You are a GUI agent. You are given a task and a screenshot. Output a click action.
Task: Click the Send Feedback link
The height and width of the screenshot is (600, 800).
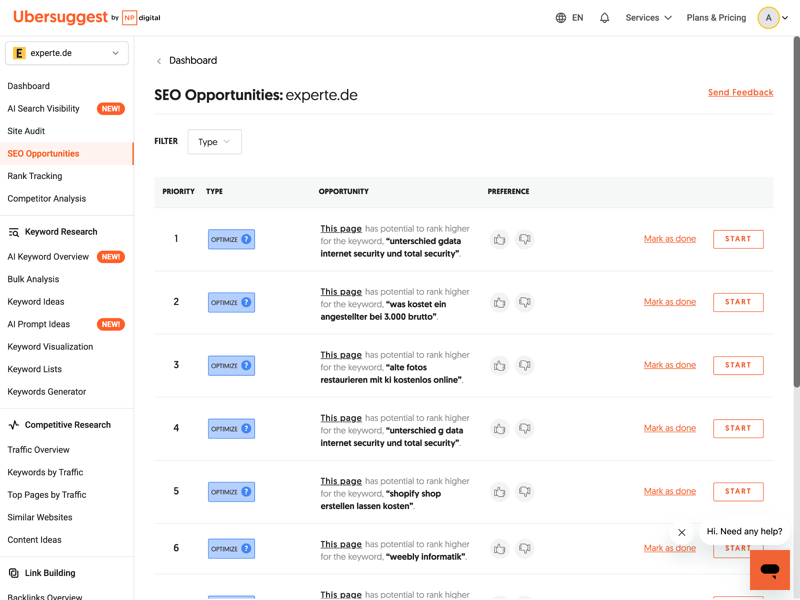pyautogui.click(x=740, y=92)
